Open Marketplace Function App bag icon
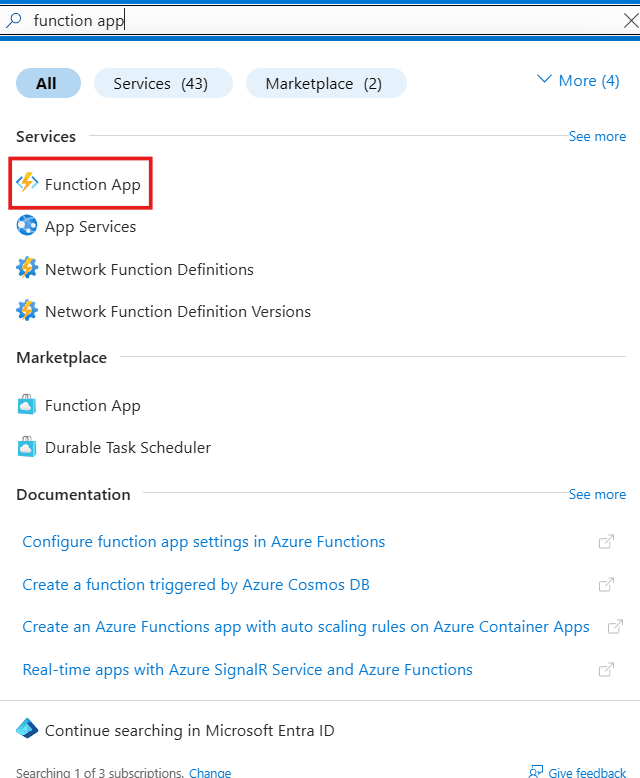The image size is (640, 778). pos(27,405)
